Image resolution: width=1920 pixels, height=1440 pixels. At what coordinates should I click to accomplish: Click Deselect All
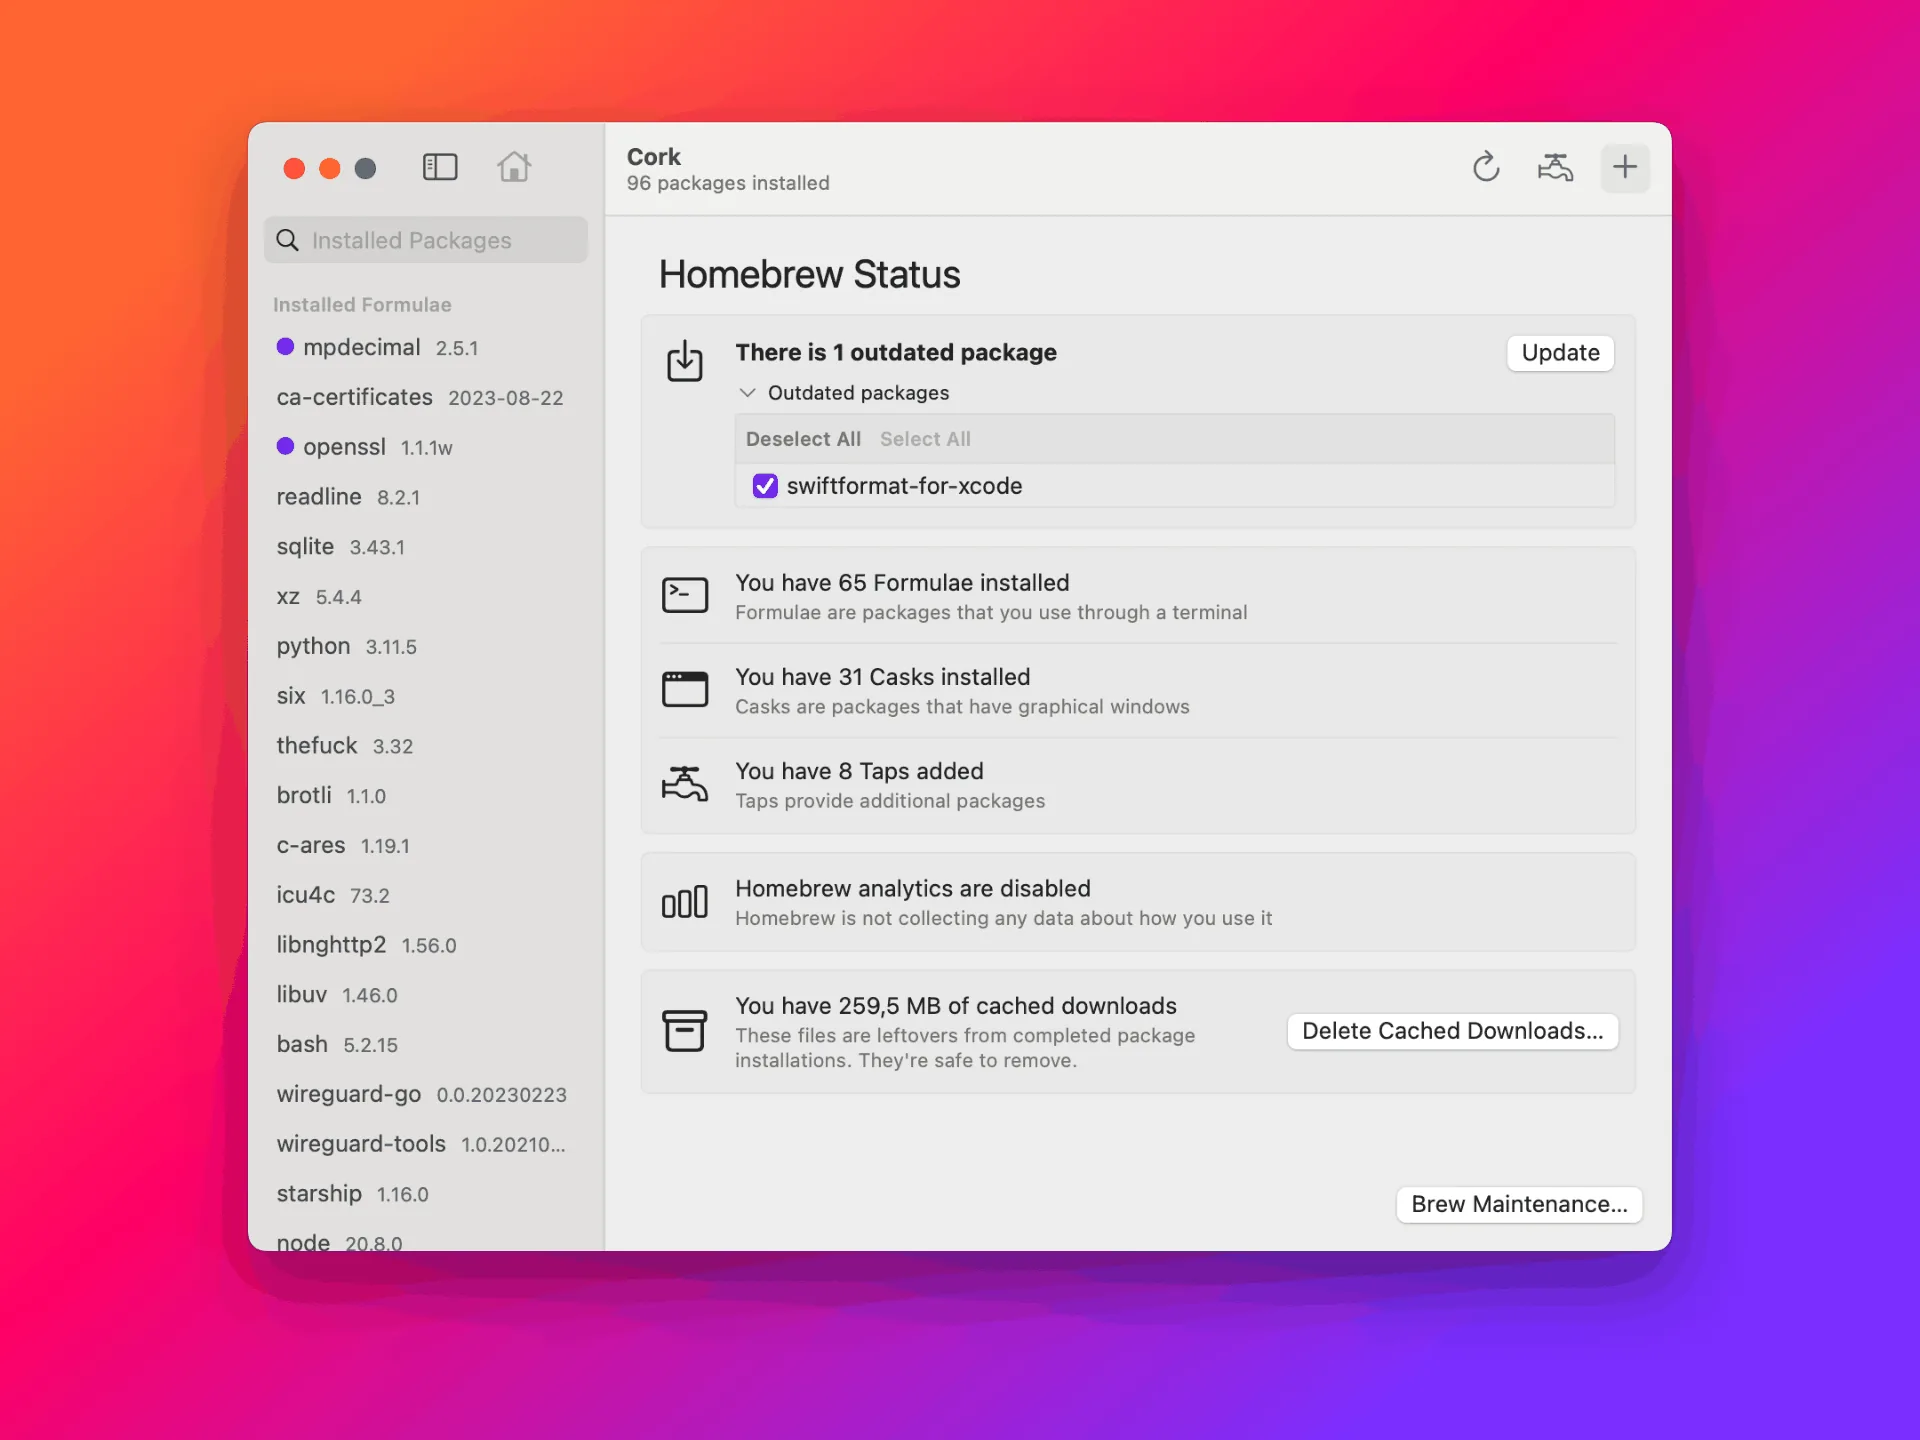pos(803,439)
